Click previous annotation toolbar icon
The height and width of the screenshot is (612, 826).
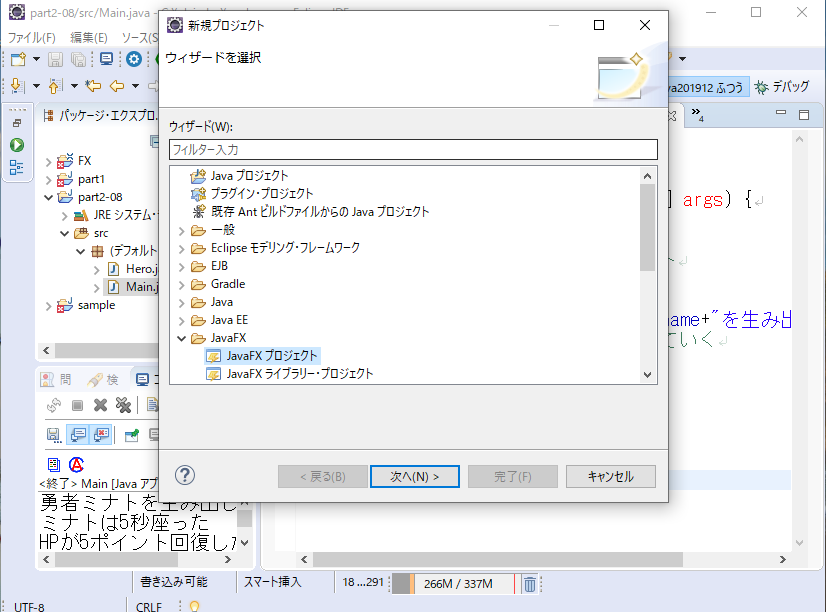point(55,85)
